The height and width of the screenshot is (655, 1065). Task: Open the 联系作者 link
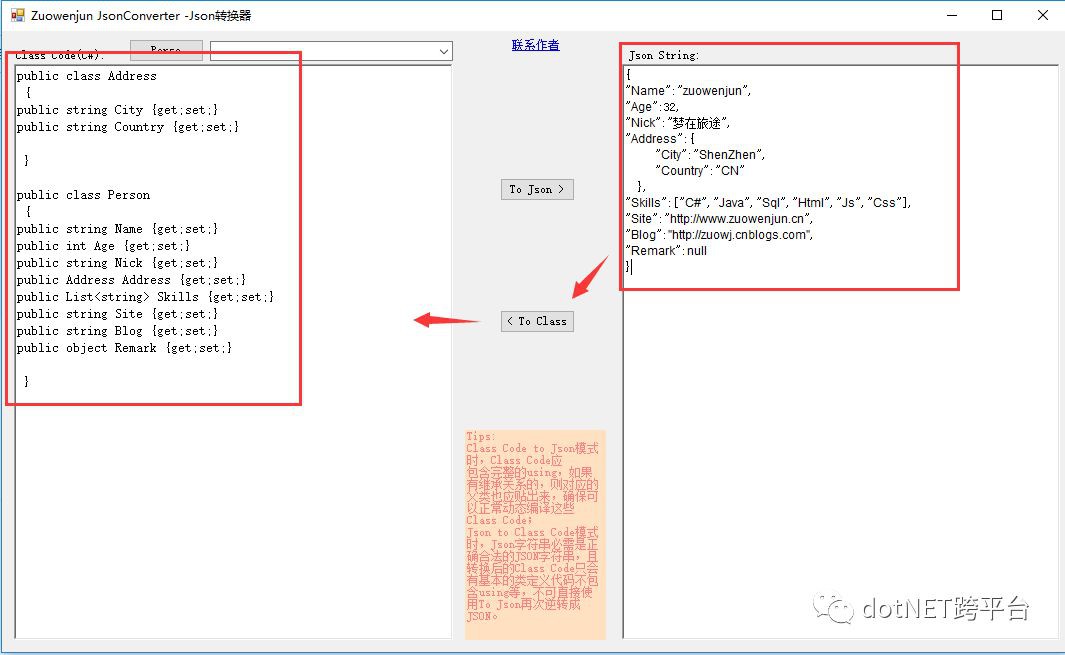tap(535, 45)
